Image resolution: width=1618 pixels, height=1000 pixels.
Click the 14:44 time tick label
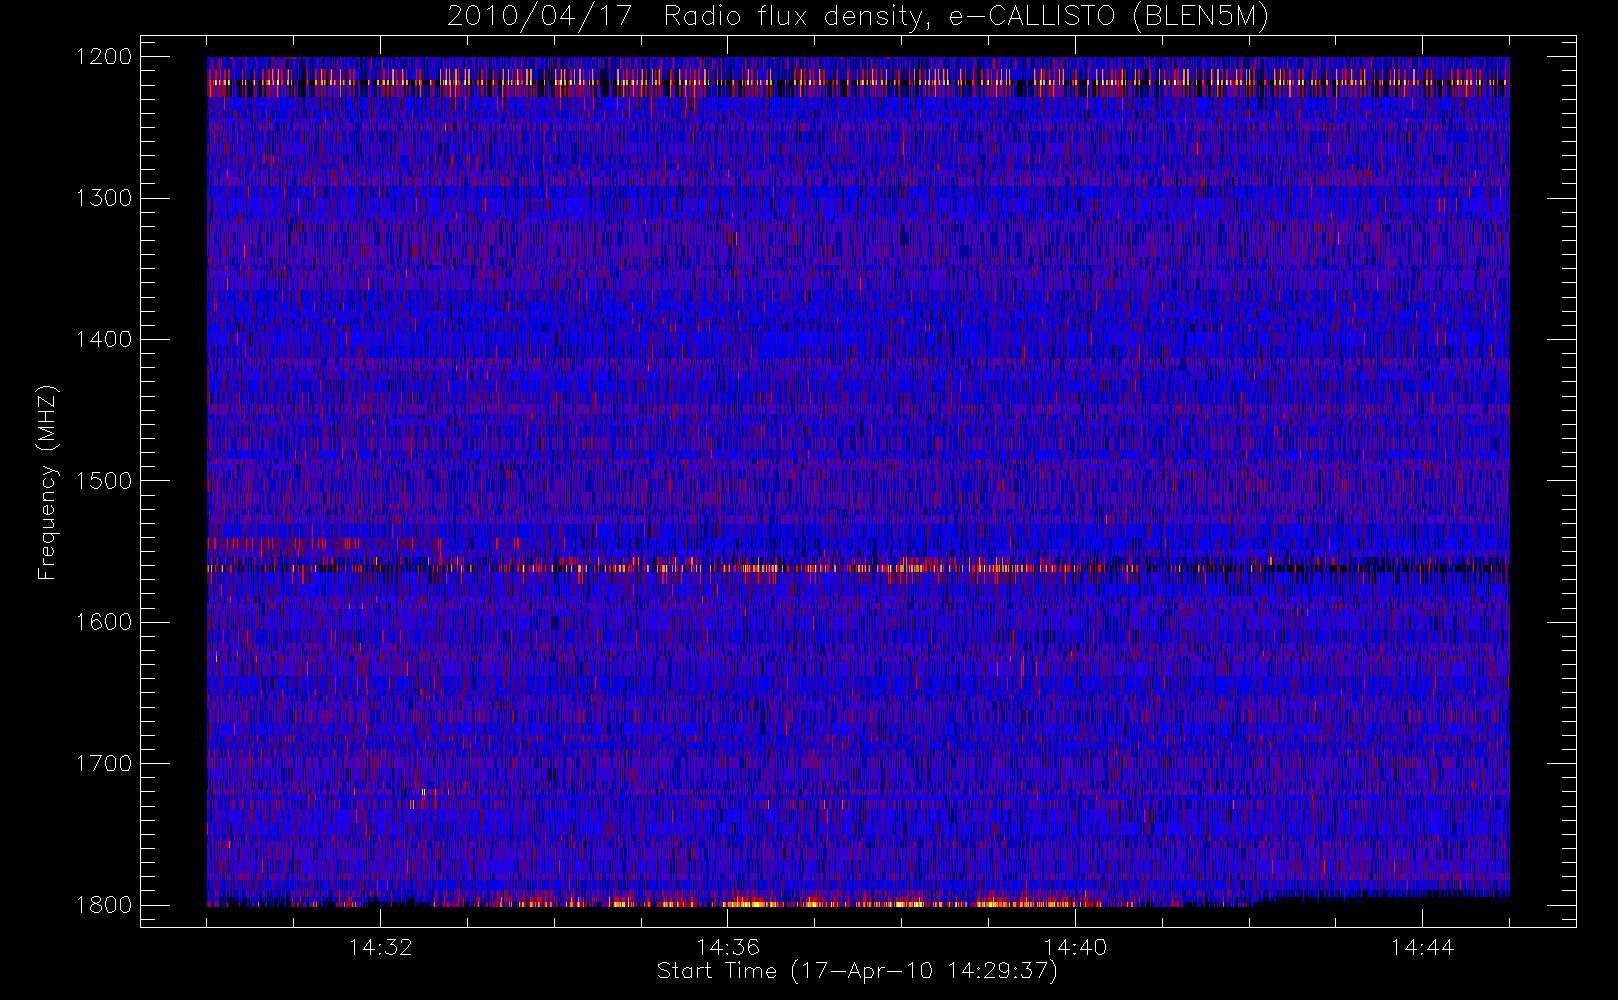1422,946
